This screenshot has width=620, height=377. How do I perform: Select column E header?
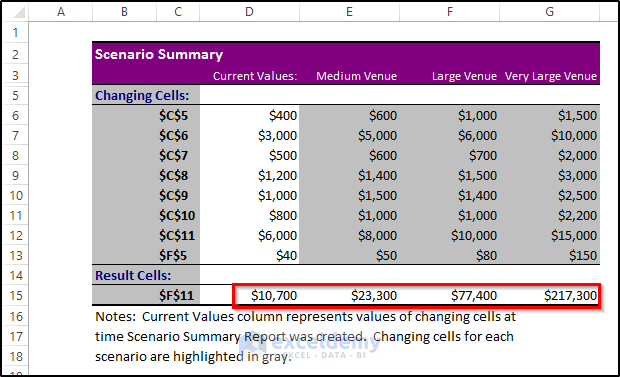[349, 12]
